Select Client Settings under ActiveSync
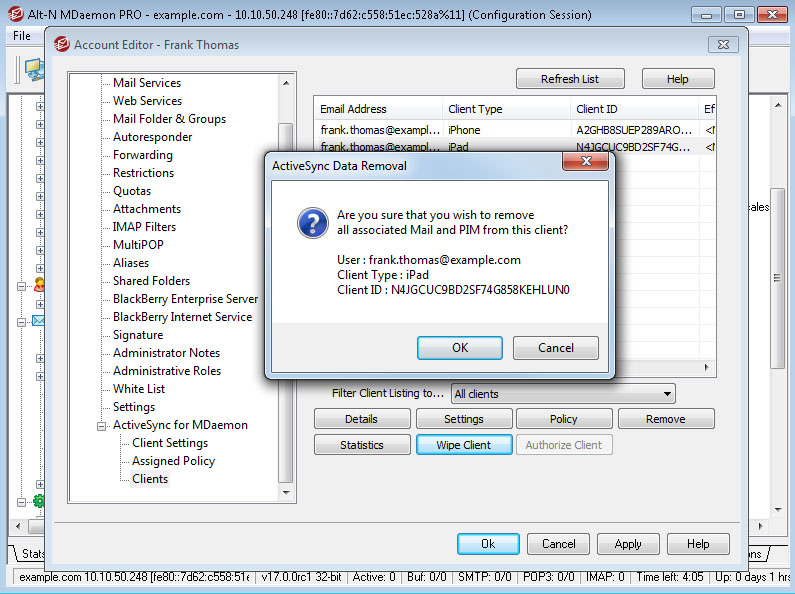Image resolution: width=795 pixels, height=594 pixels. click(170, 443)
